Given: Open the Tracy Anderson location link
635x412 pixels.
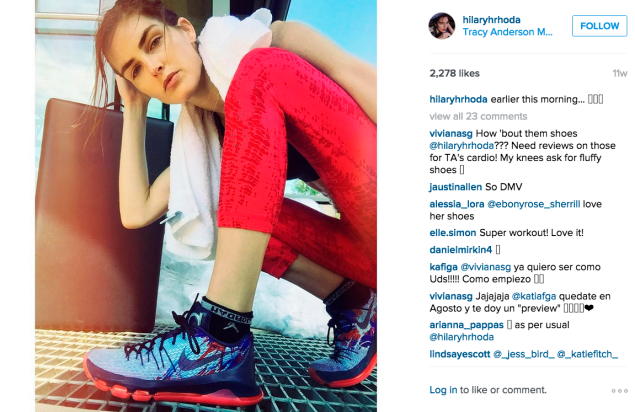Looking at the screenshot, I should [x=507, y=32].
